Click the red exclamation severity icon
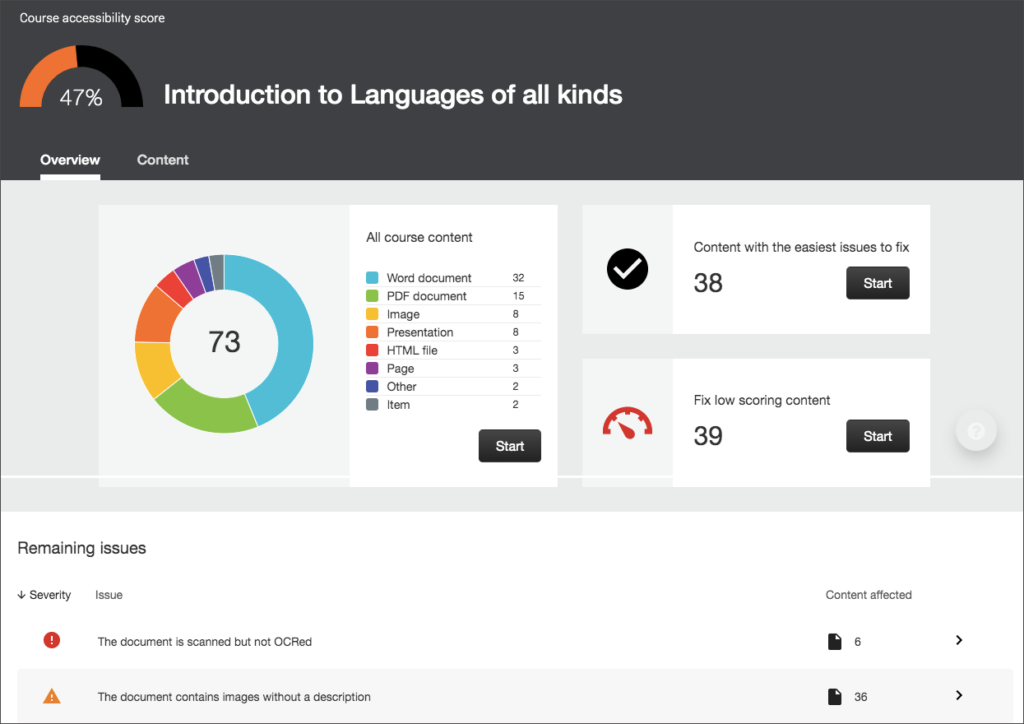This screenshot has width=1024, height=724. coord(51,640)
